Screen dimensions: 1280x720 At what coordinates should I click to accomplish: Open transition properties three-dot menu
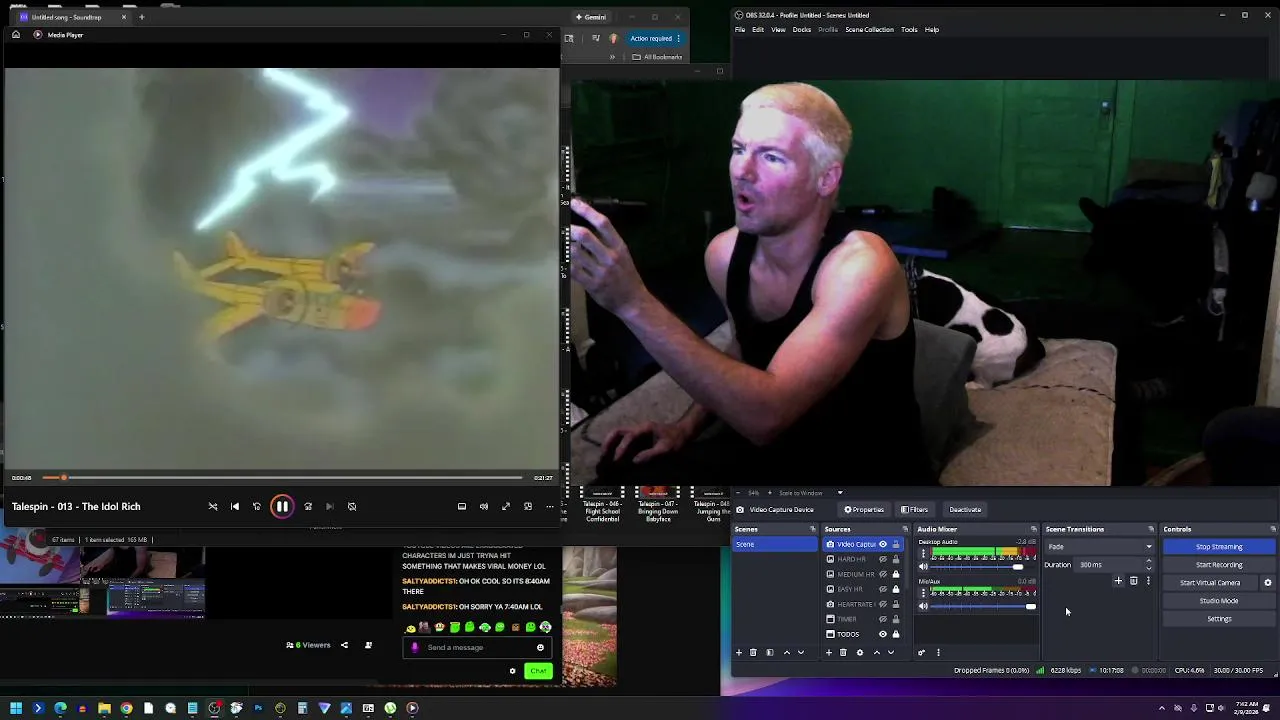1148,581
